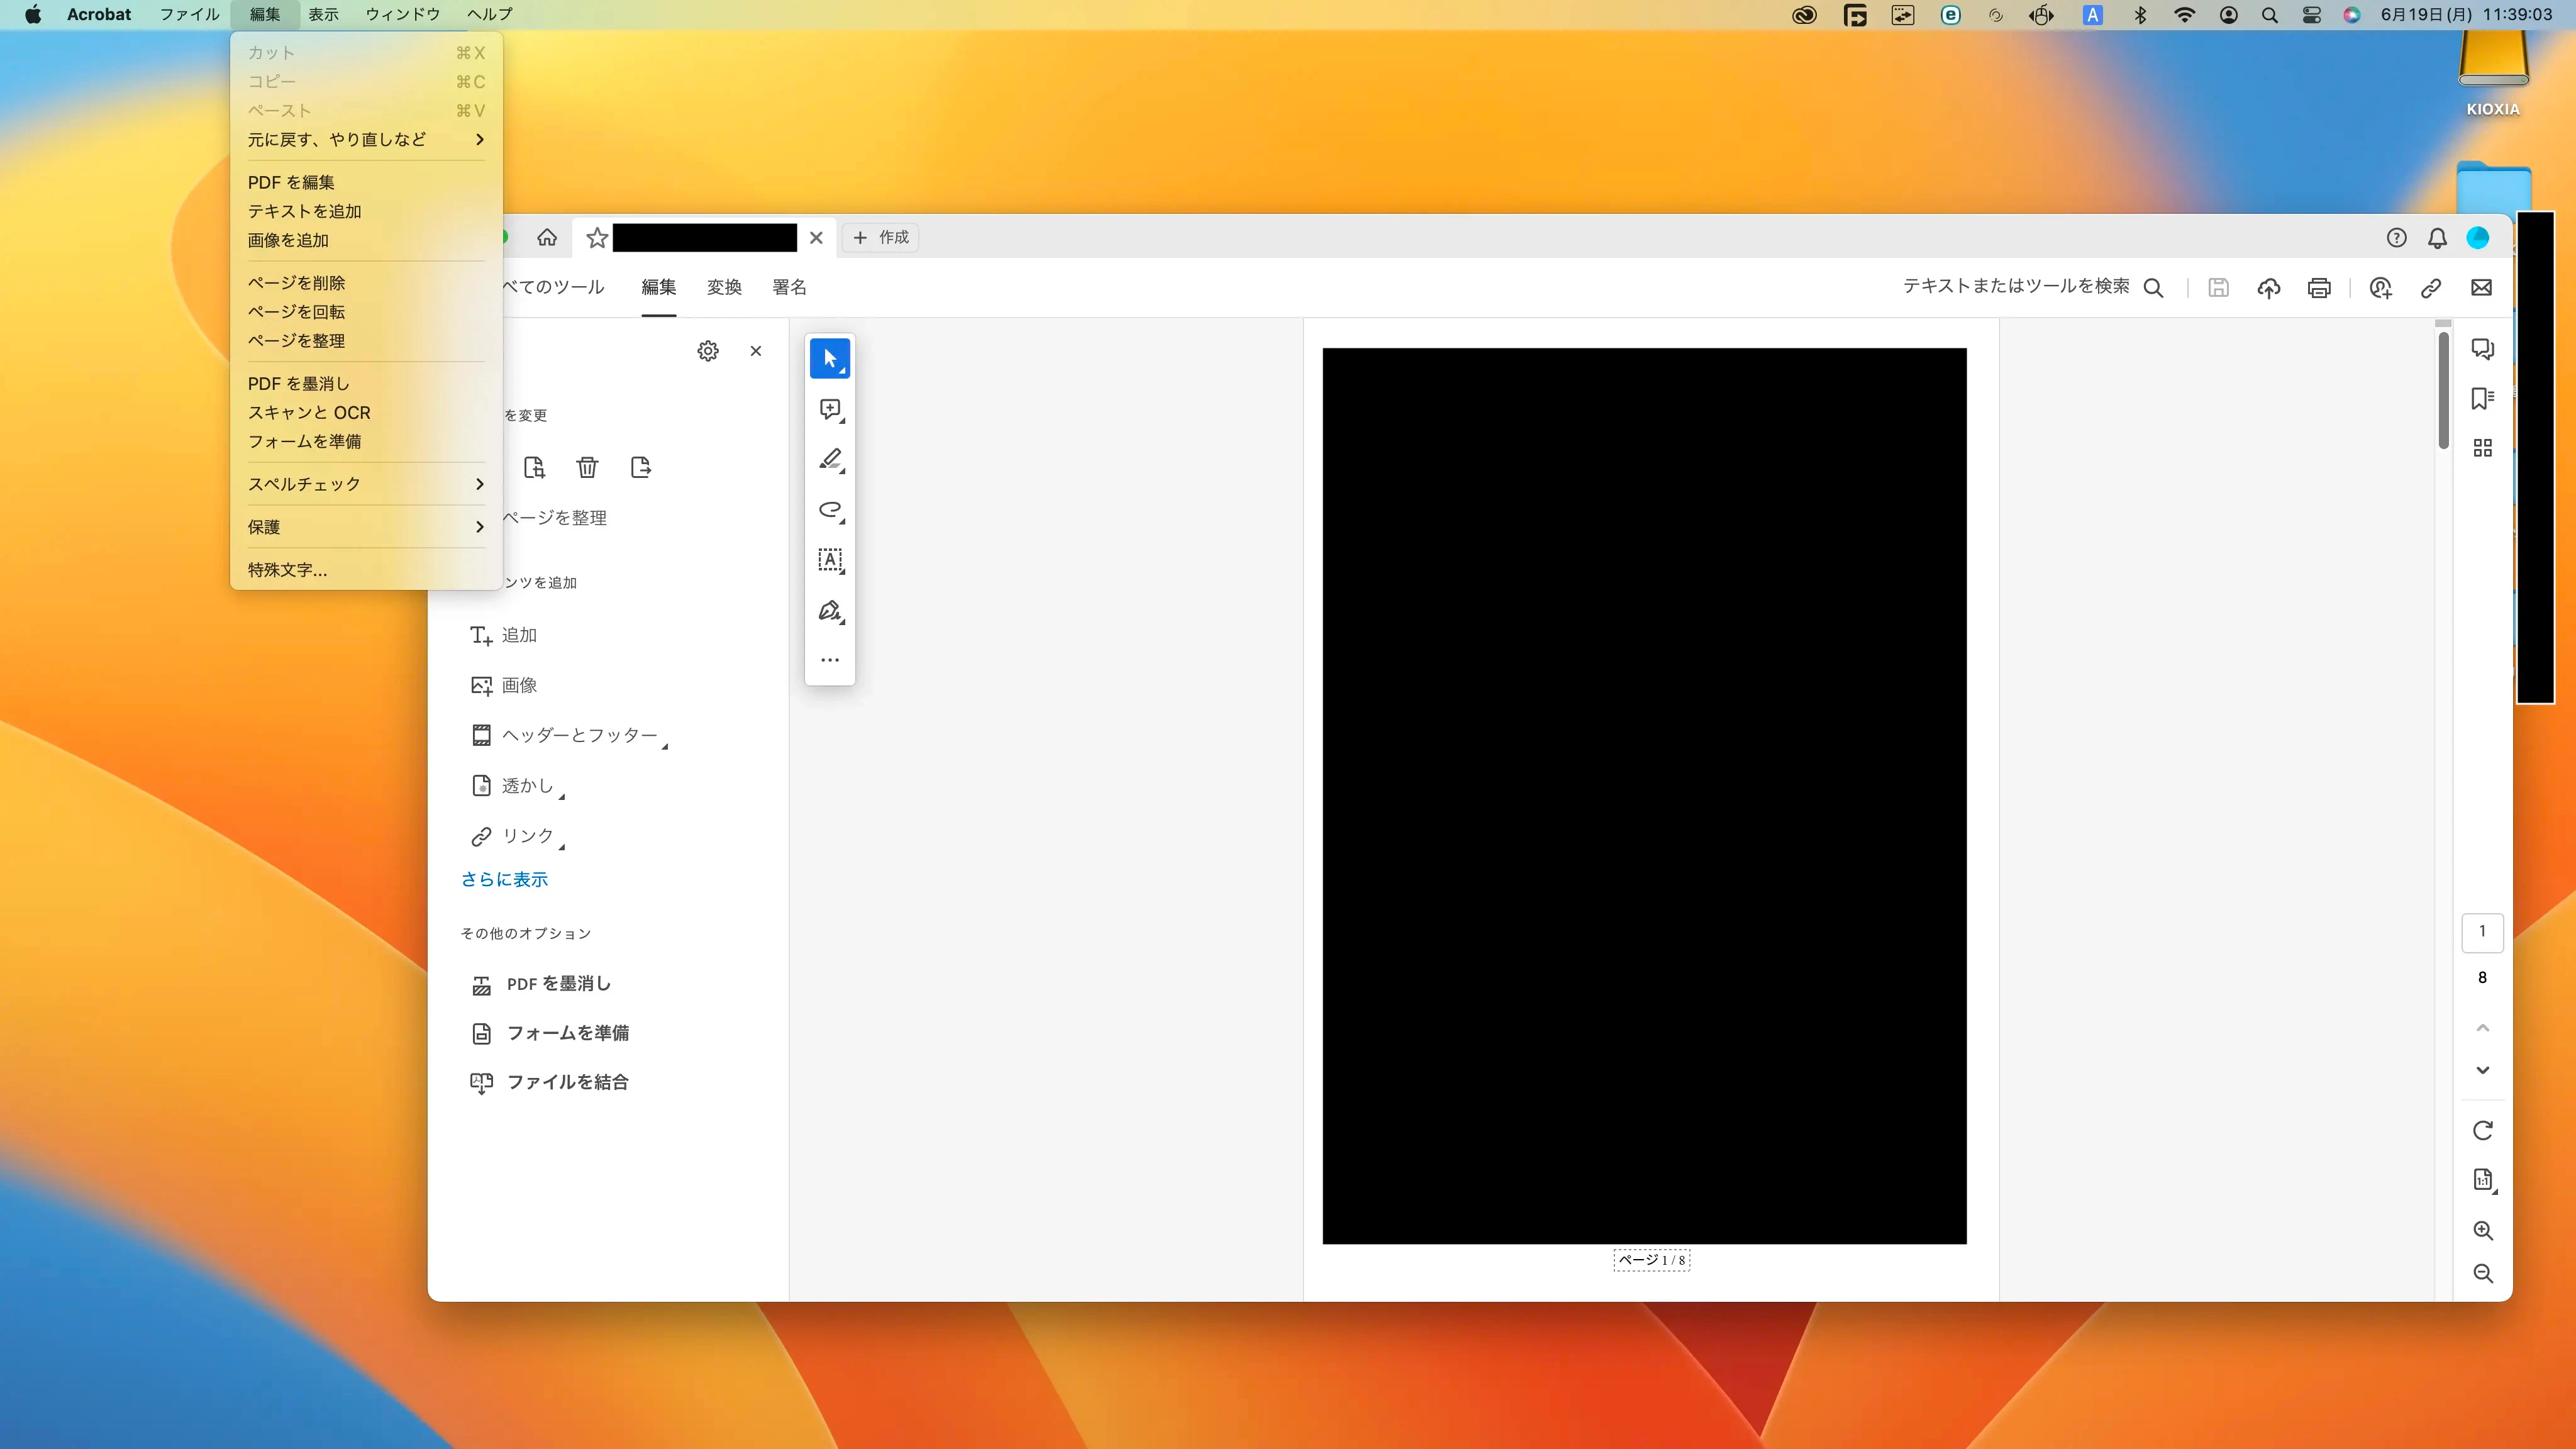Image resolution: width=2576 pixels, height=1449 pixels.
Task: Click the page number input field
Action: 2482,932
